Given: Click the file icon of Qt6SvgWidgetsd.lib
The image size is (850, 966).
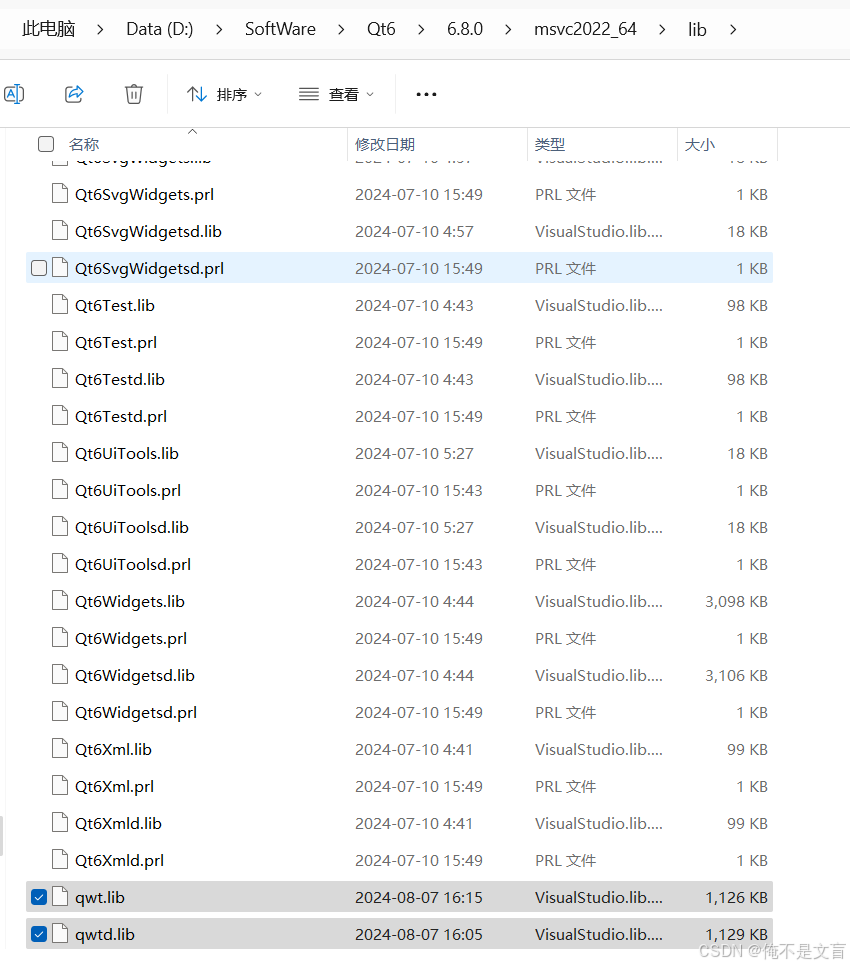Looking at the screenshot, I should pyautogui.click(x=60, y=230).
